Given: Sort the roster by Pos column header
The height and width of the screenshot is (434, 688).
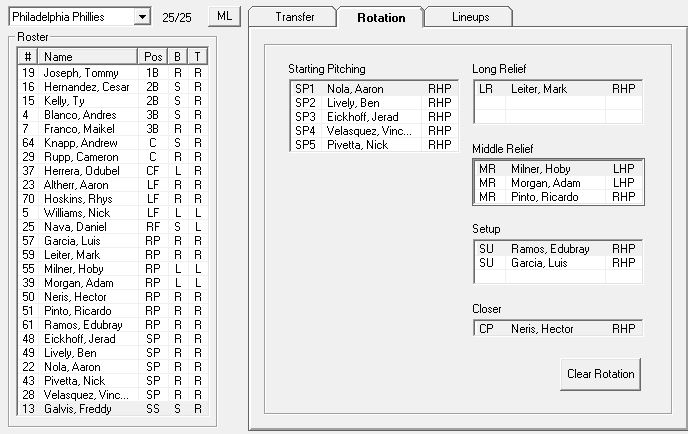Looking at the screenshot, I should pyautogui.click(x=152, y=57).
